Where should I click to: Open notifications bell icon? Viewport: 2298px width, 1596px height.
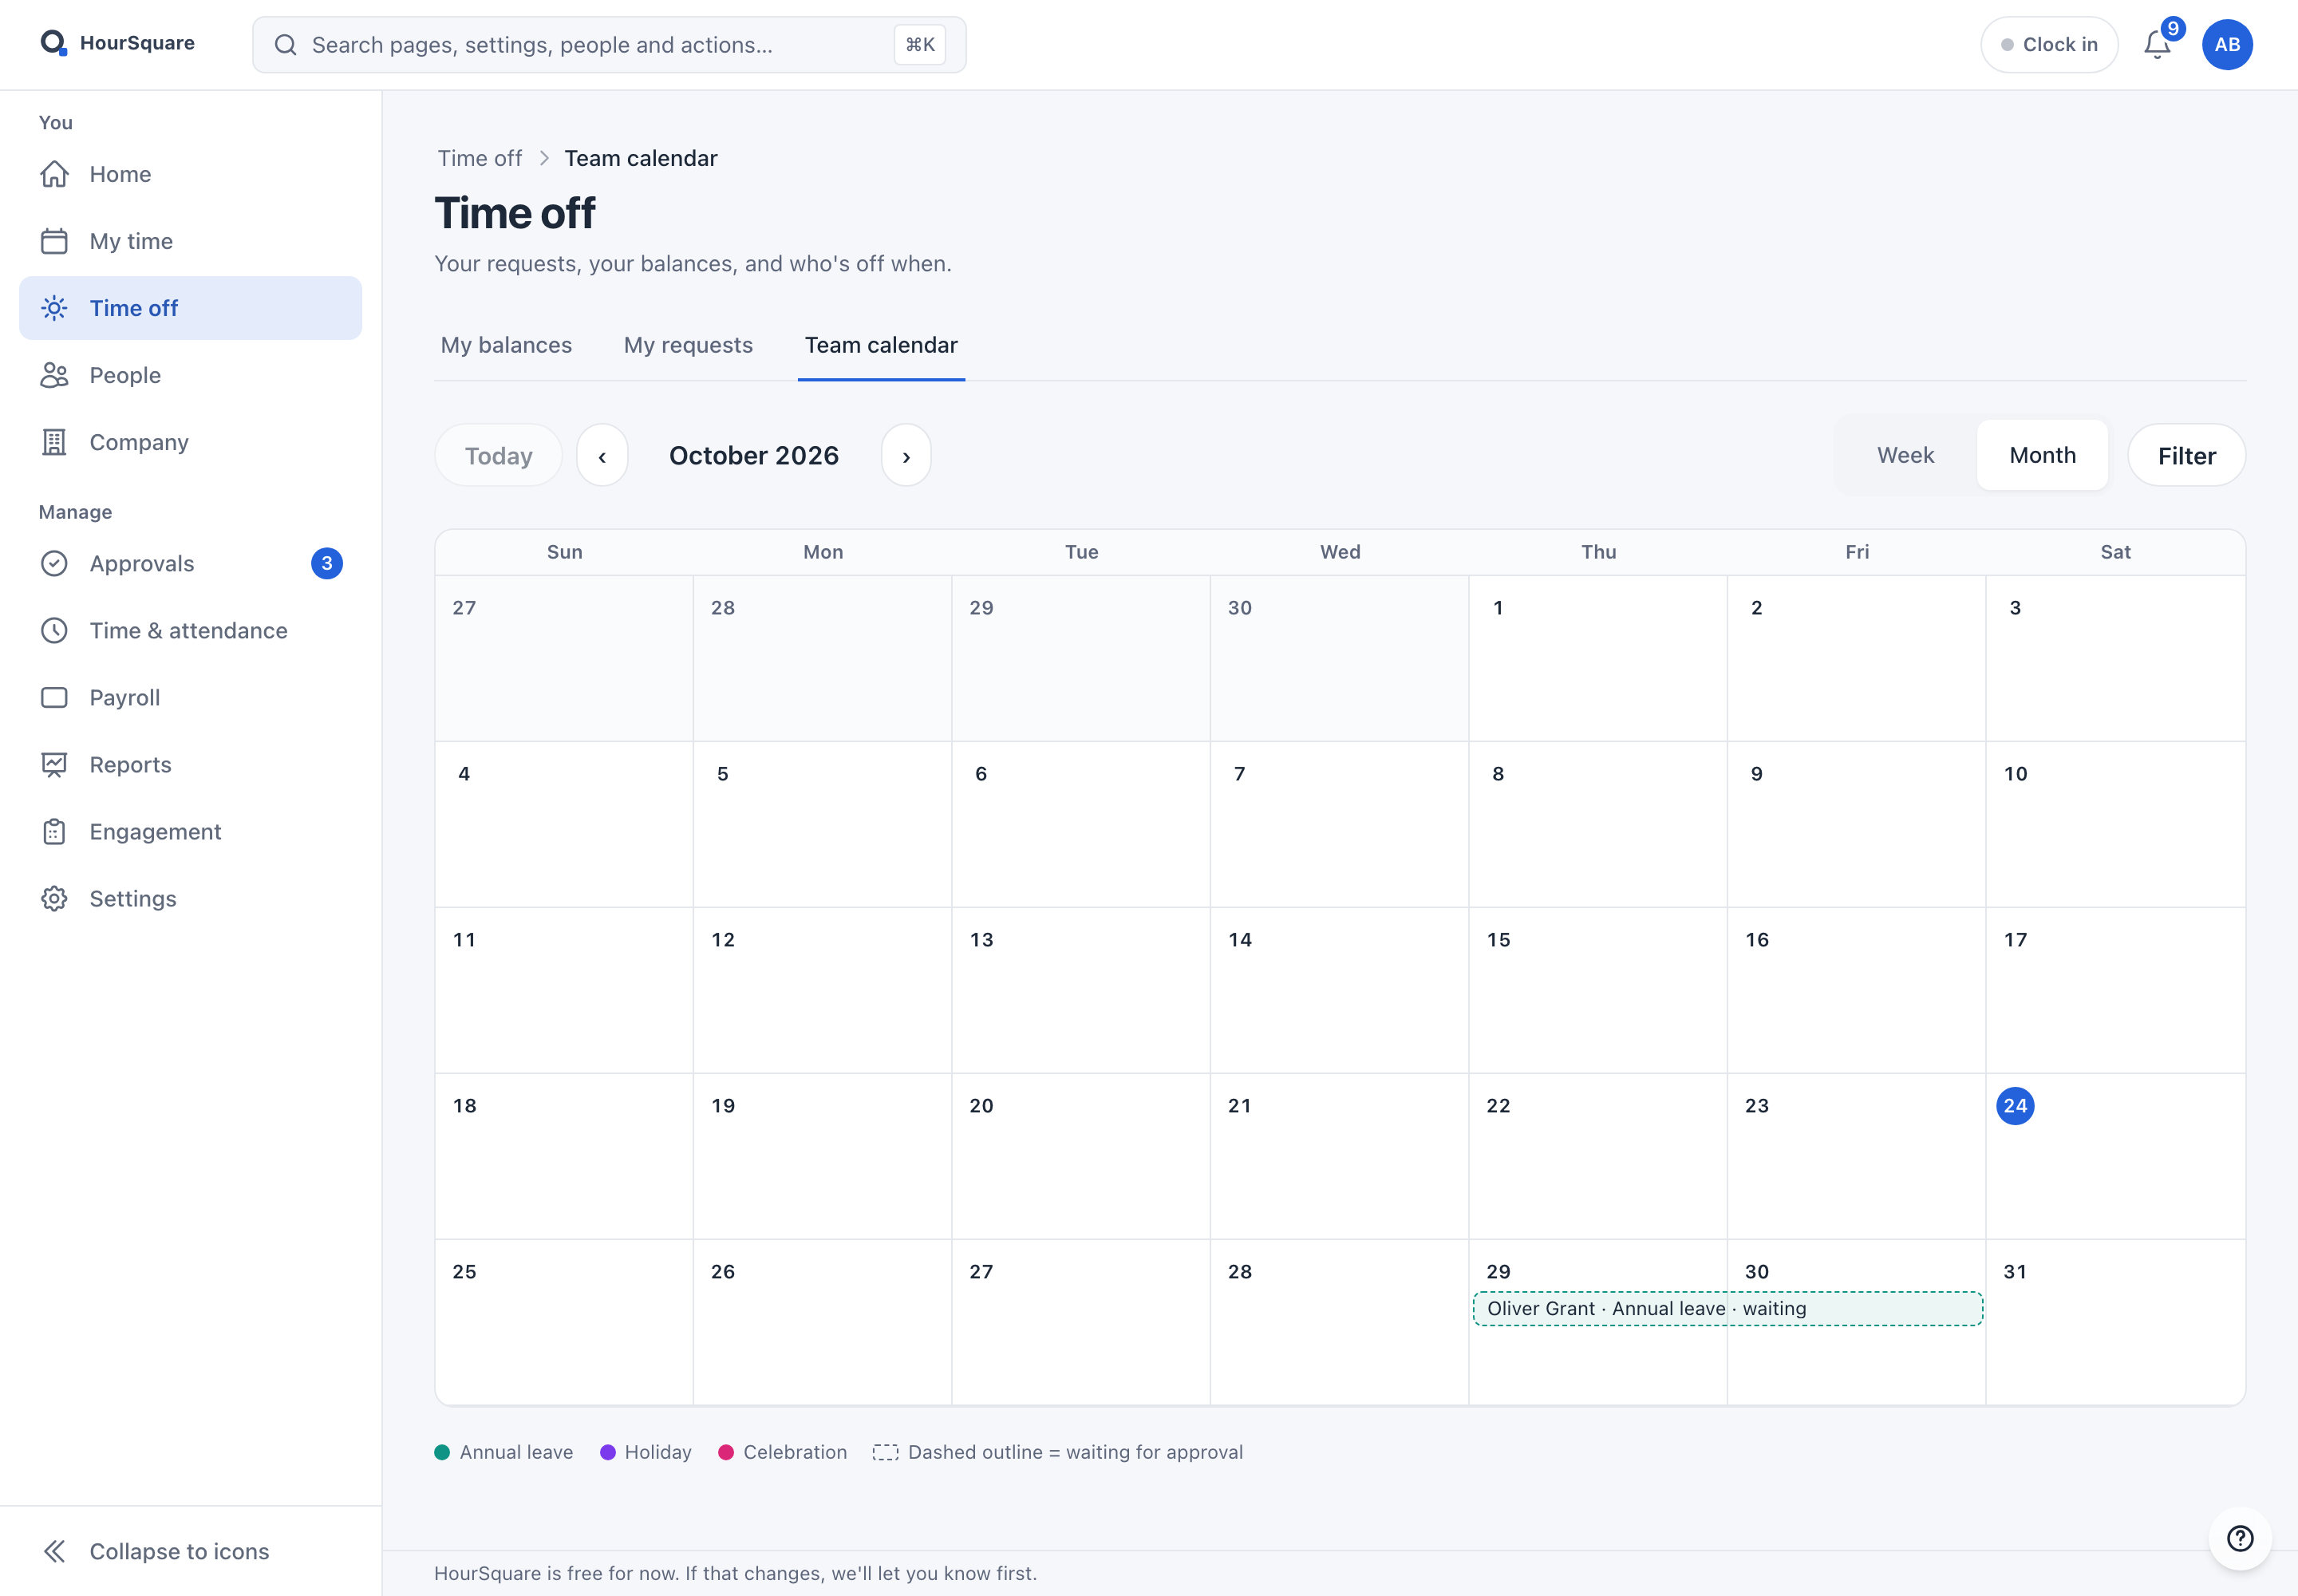2157,45
